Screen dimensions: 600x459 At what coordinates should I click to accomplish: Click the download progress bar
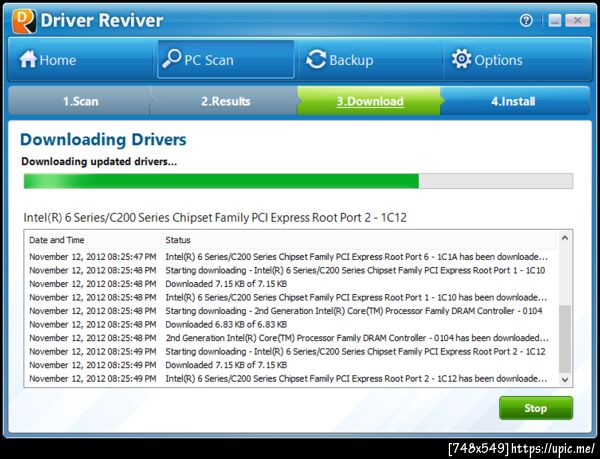pos(298,181)
